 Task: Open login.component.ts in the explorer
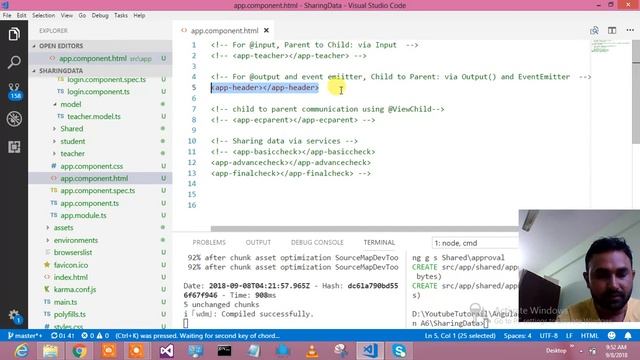(98, 92)
